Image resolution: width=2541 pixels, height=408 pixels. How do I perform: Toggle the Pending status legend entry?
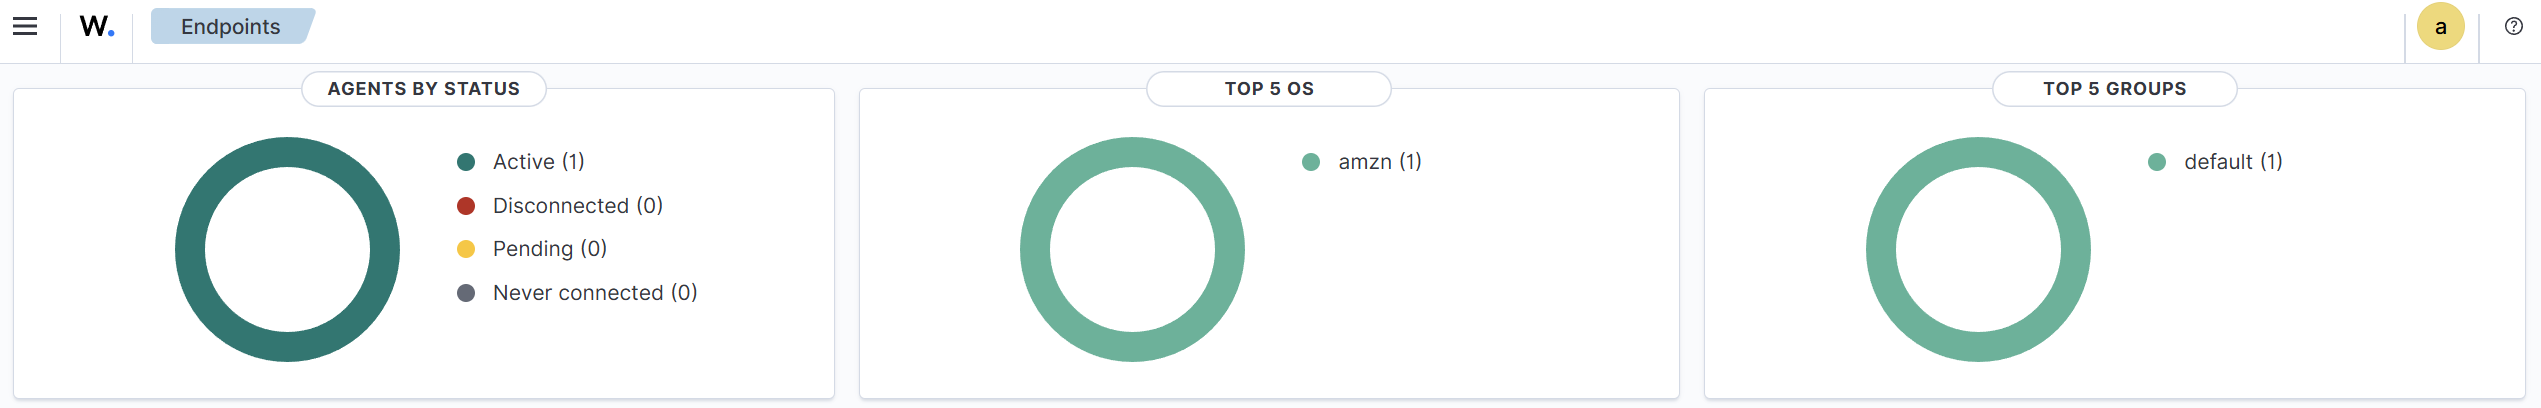click(x=549, y=249)
